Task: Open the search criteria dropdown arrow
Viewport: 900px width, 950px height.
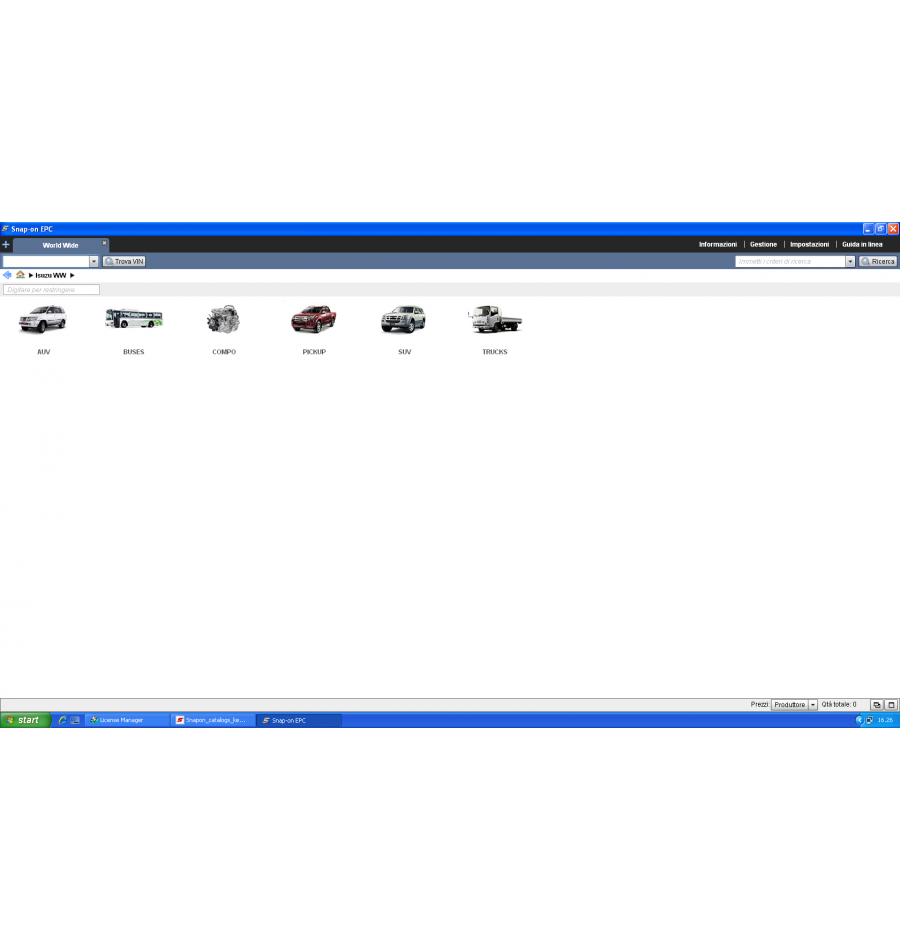Action: coord(850,262)
